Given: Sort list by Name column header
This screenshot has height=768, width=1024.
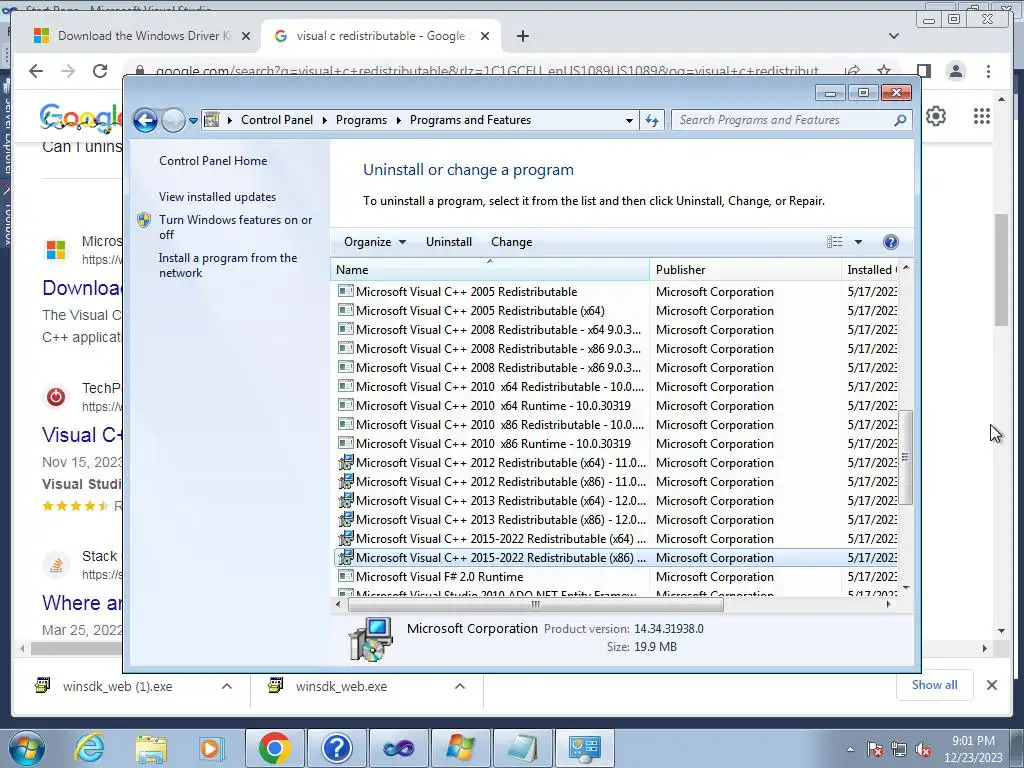Looking at the screenshot, I should click(x=490, y=270).
